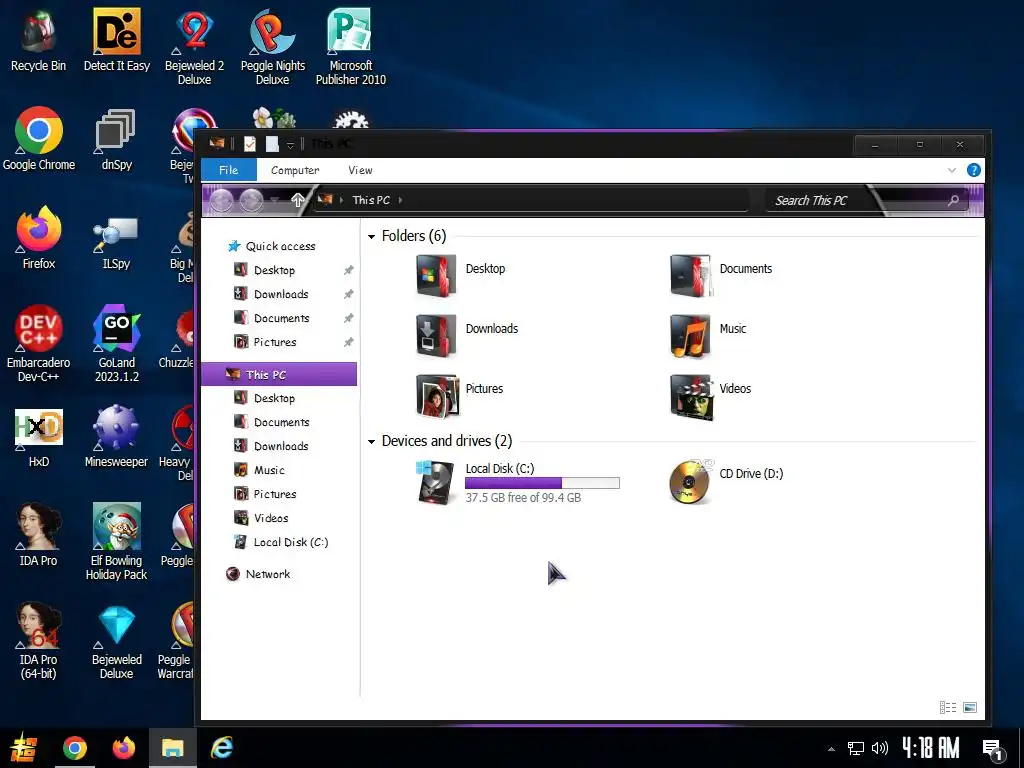Screen dimensions: 1024x768
Task: Open Elf Bowling Holiday Pack shortcut
Action: coord(116,541)
